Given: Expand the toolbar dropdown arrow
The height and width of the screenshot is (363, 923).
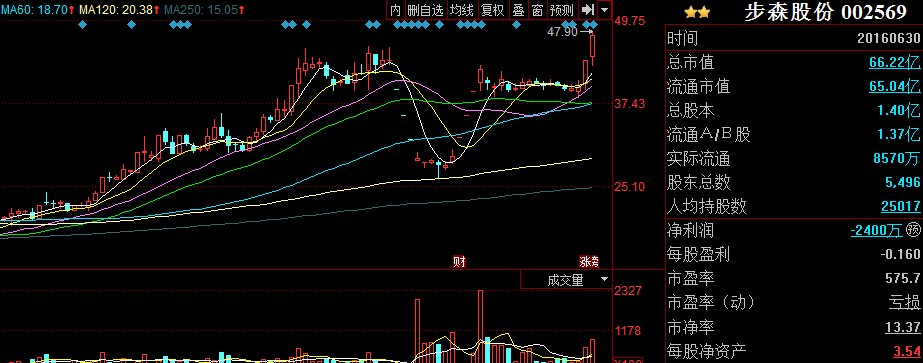Looking at the screenshot, I should click(605, 10).
